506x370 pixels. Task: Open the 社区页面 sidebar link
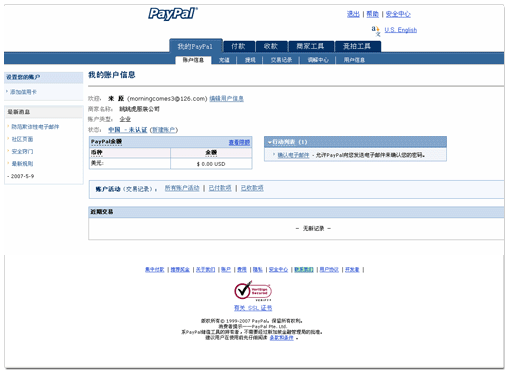(x=22, y=139)
